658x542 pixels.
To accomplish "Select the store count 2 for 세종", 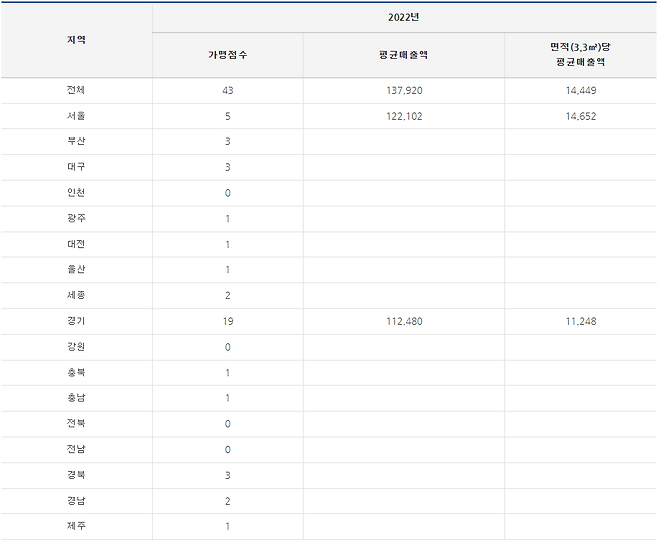I will pos(228,296).
